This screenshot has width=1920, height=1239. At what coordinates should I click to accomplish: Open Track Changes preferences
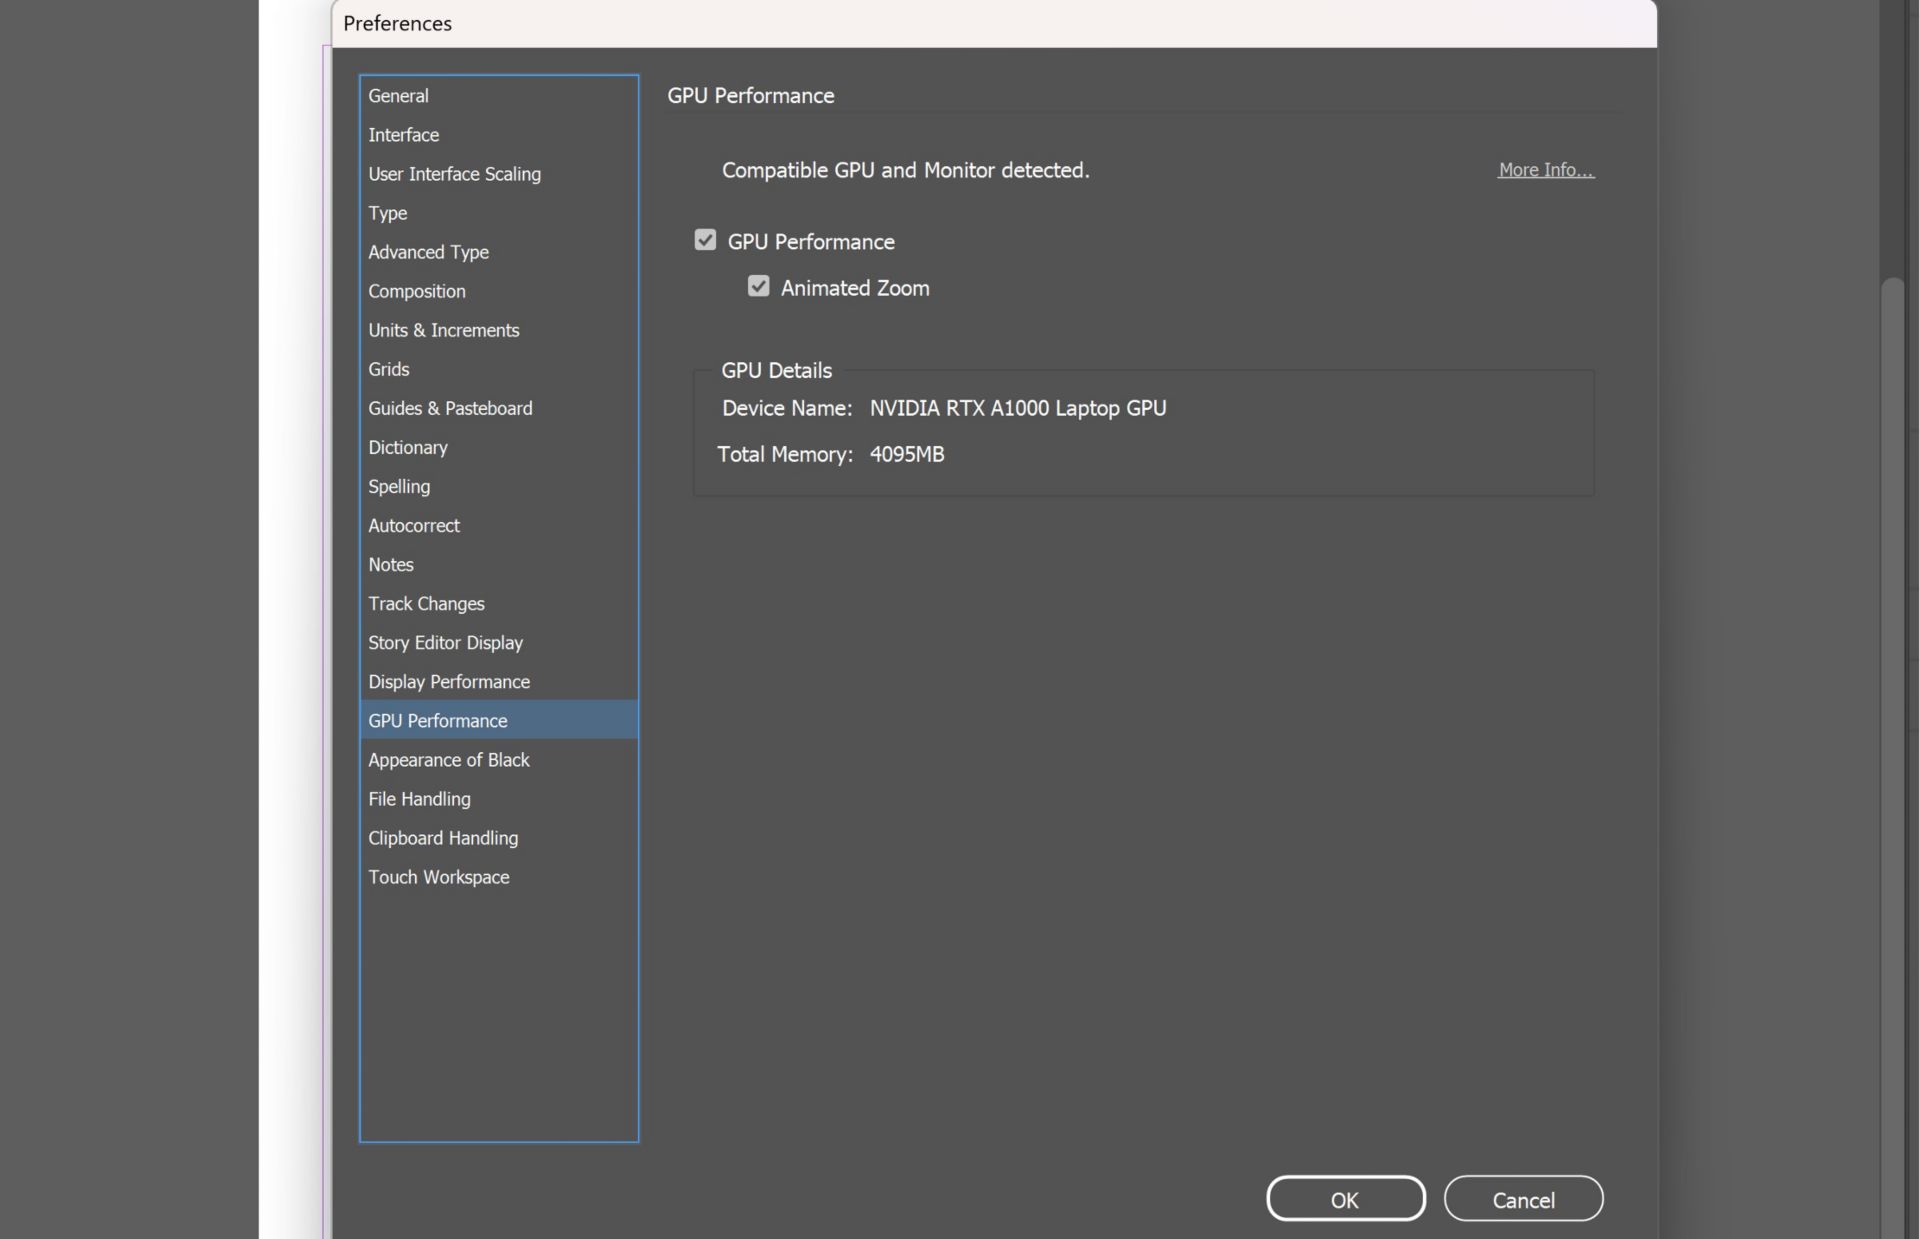426,603
